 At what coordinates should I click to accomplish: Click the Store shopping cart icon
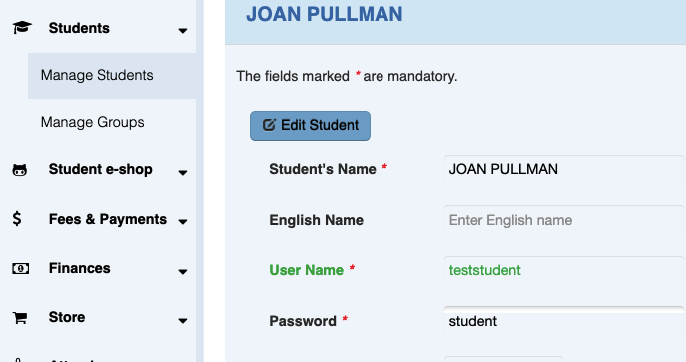(20, 318)
